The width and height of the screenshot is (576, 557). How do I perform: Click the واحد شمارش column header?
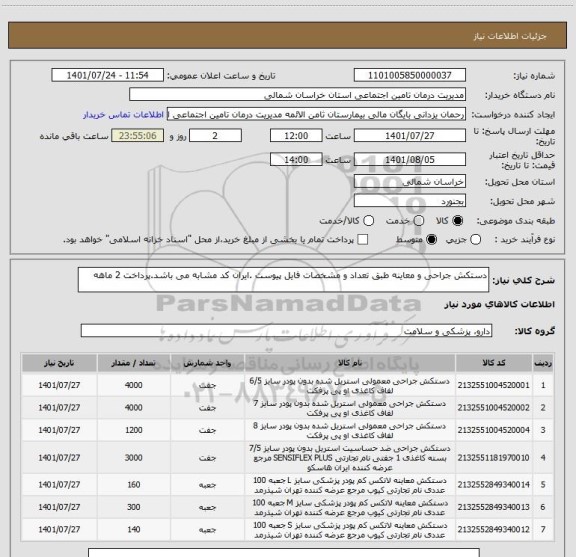point(208,363)
